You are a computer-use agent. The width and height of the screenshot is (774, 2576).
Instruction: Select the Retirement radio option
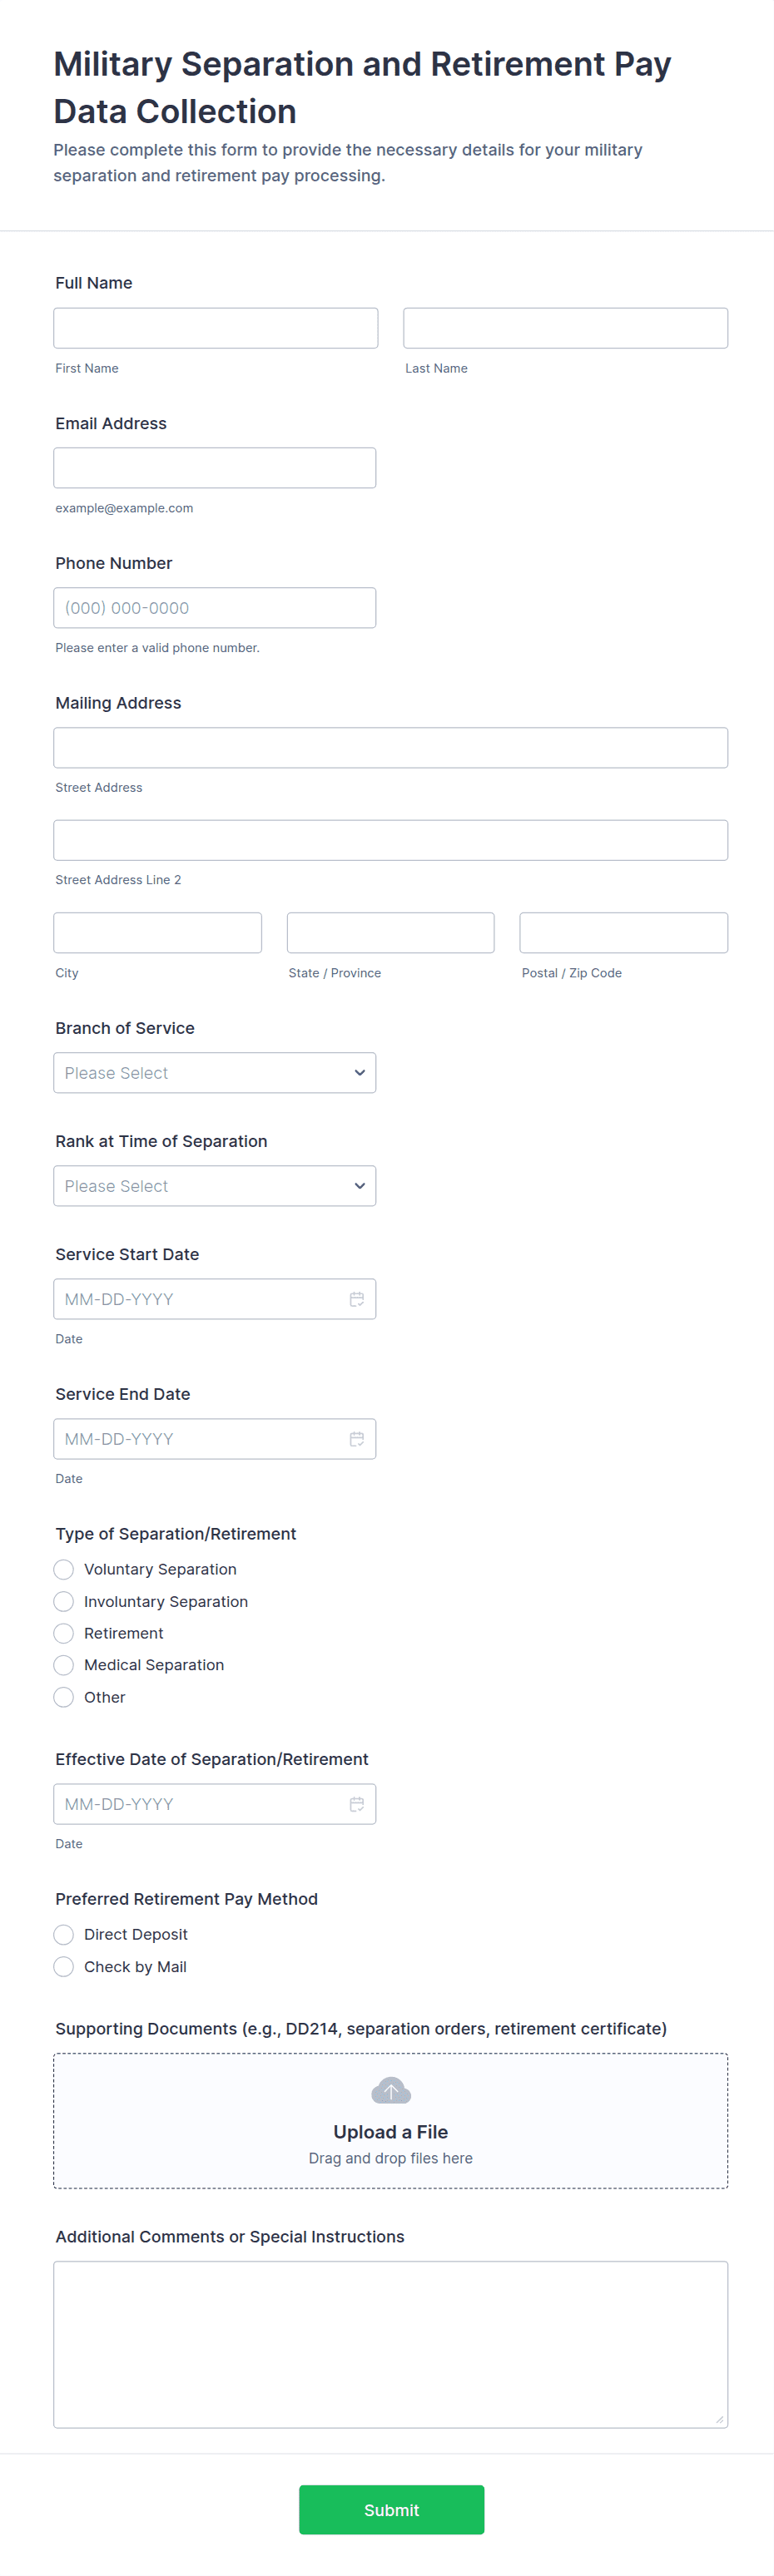click(64, 1632)
